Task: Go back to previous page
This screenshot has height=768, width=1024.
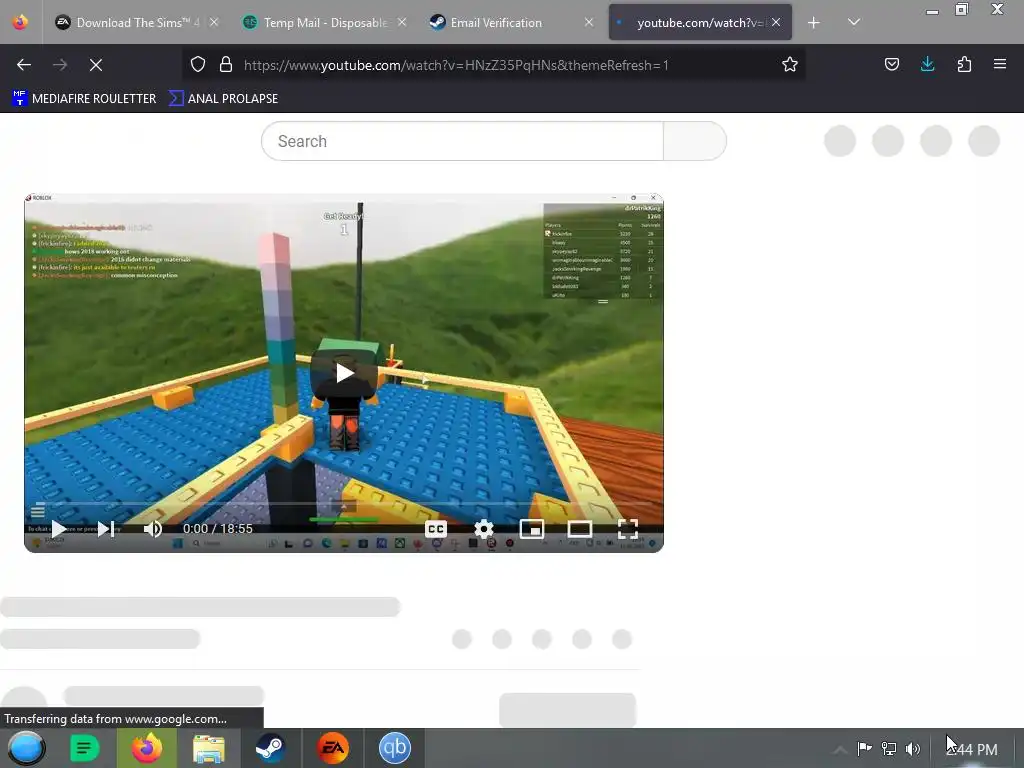Action: coord(24,65)
